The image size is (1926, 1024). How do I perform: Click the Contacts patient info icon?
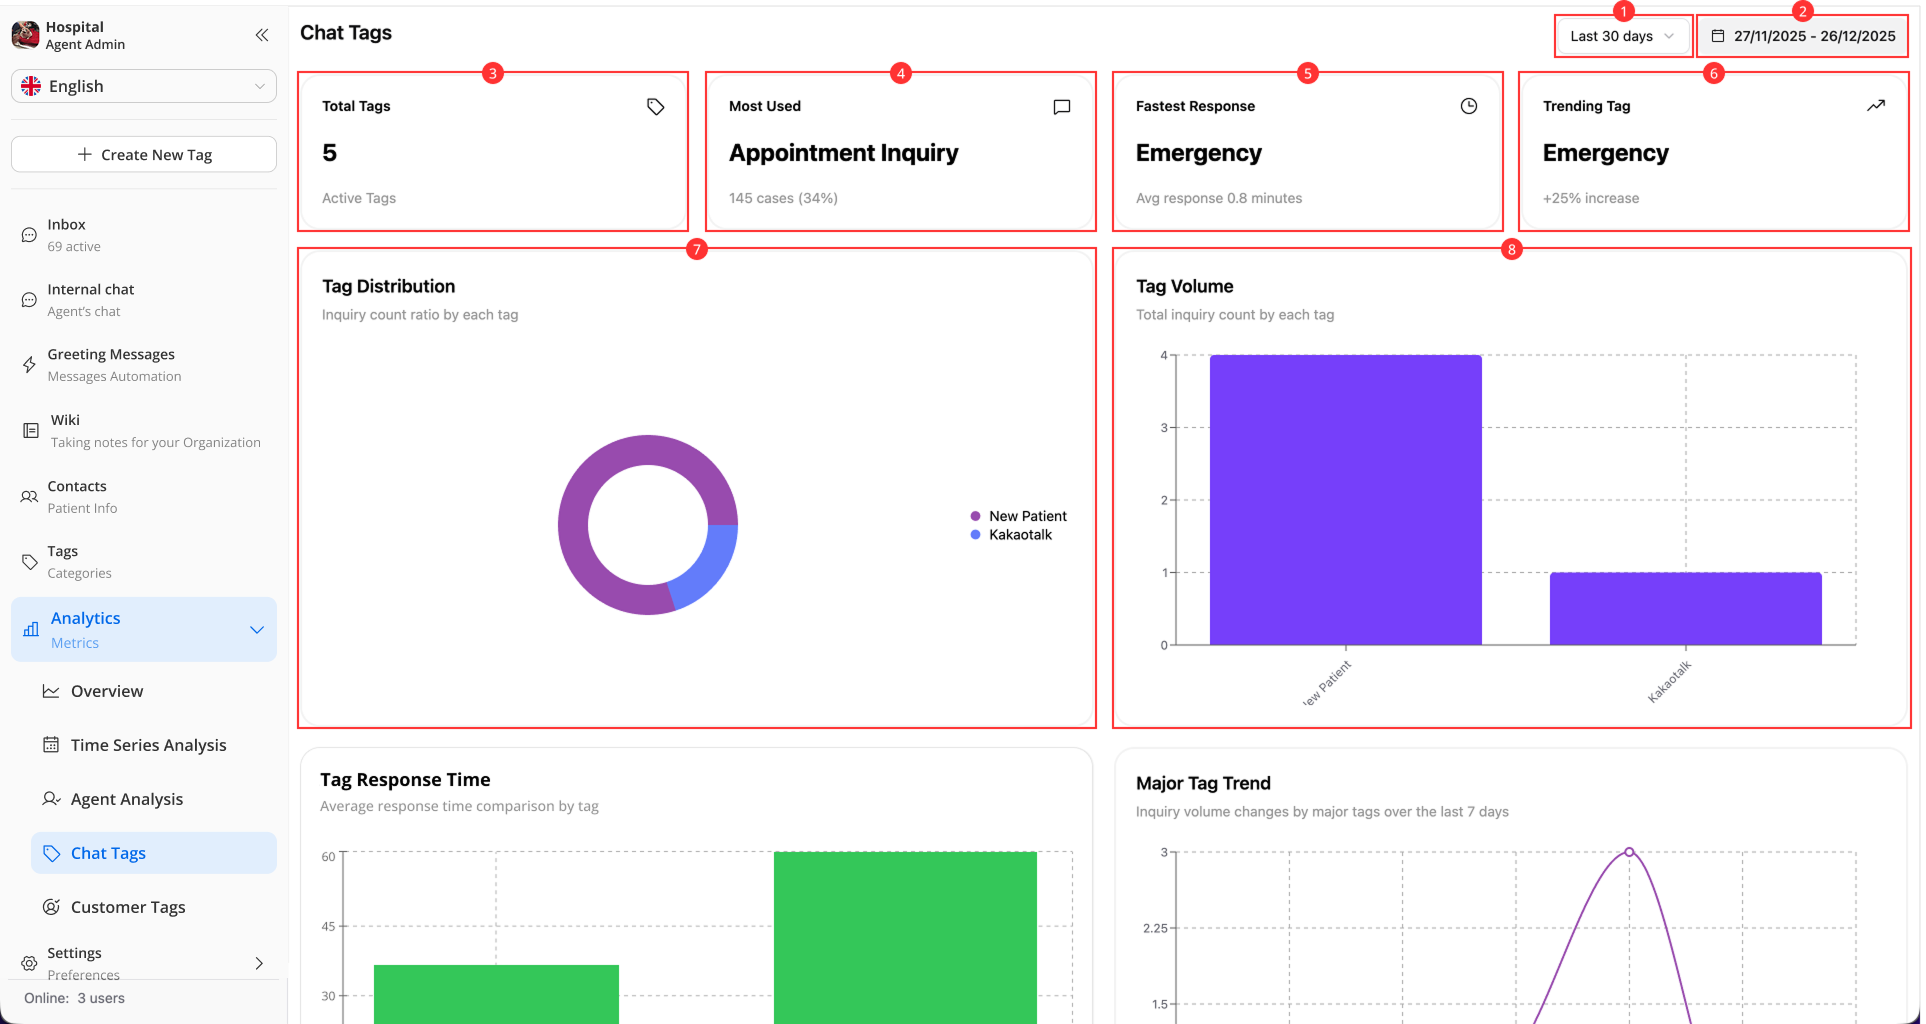pyautogui.click(x=28, y=496)
